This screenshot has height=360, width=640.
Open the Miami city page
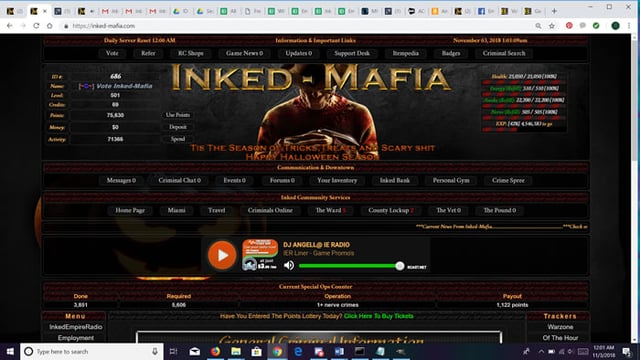(x=176, y=210)
